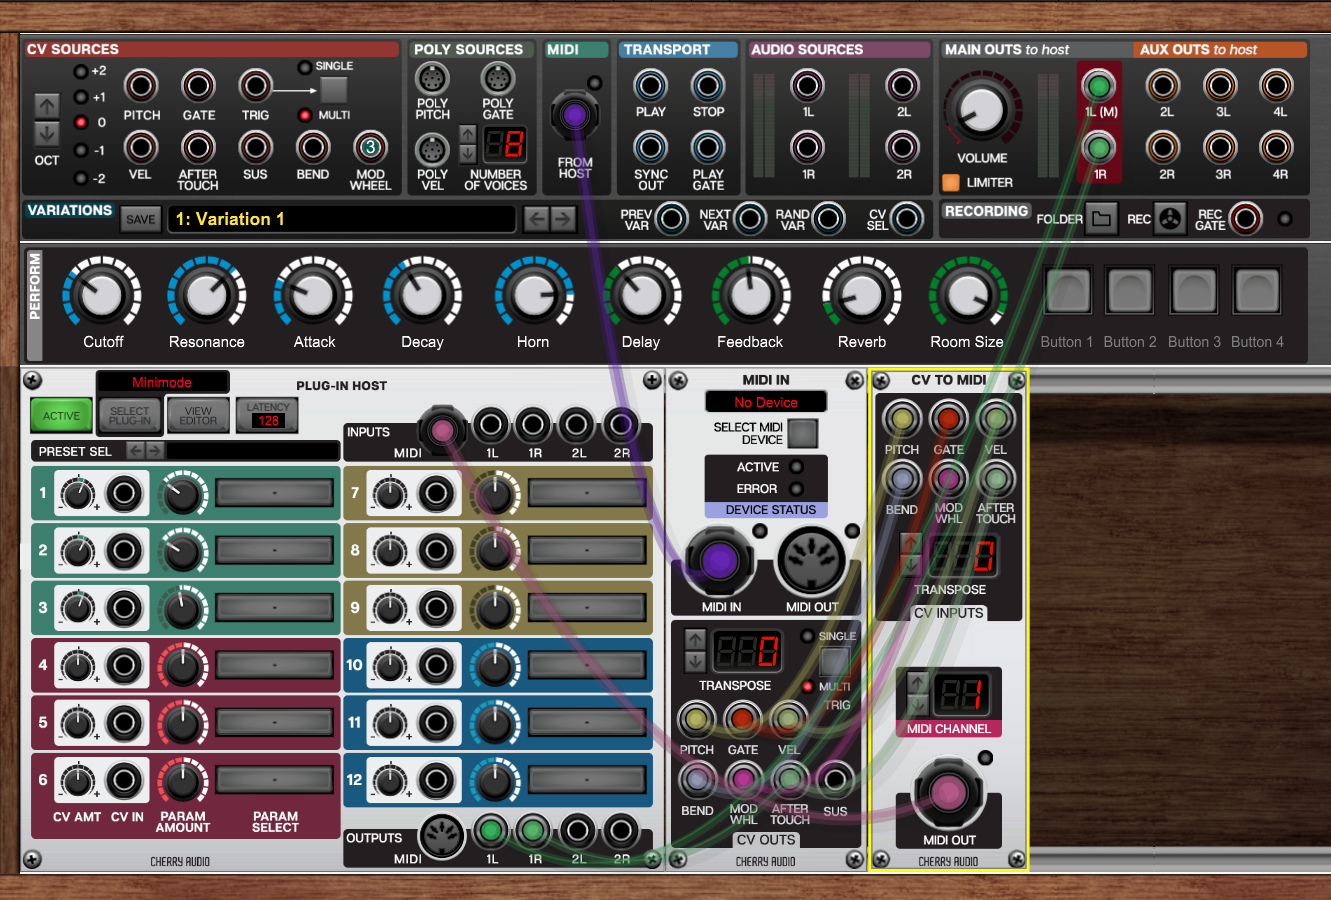Click the slot 1 CV AMT small knob
The image size is (1331, 900).
(78, 493)
